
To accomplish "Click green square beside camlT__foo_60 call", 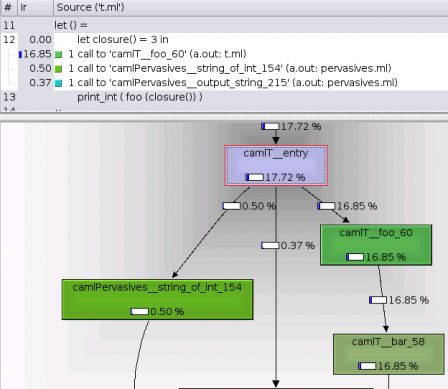I will [x=58, y=54].
